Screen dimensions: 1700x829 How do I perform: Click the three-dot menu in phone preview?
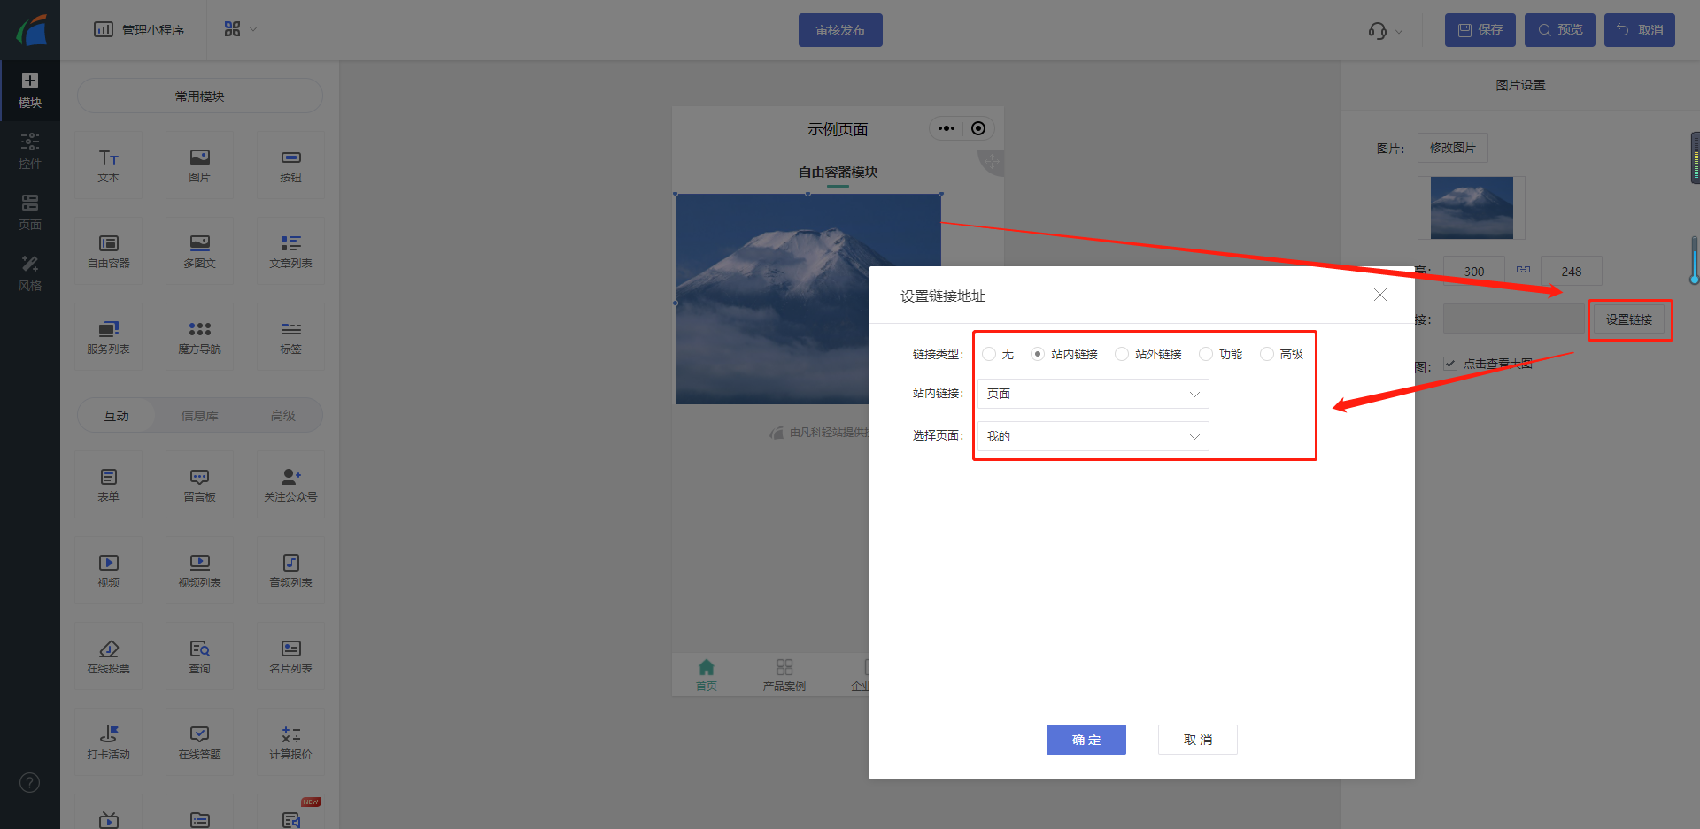(946, 128)
